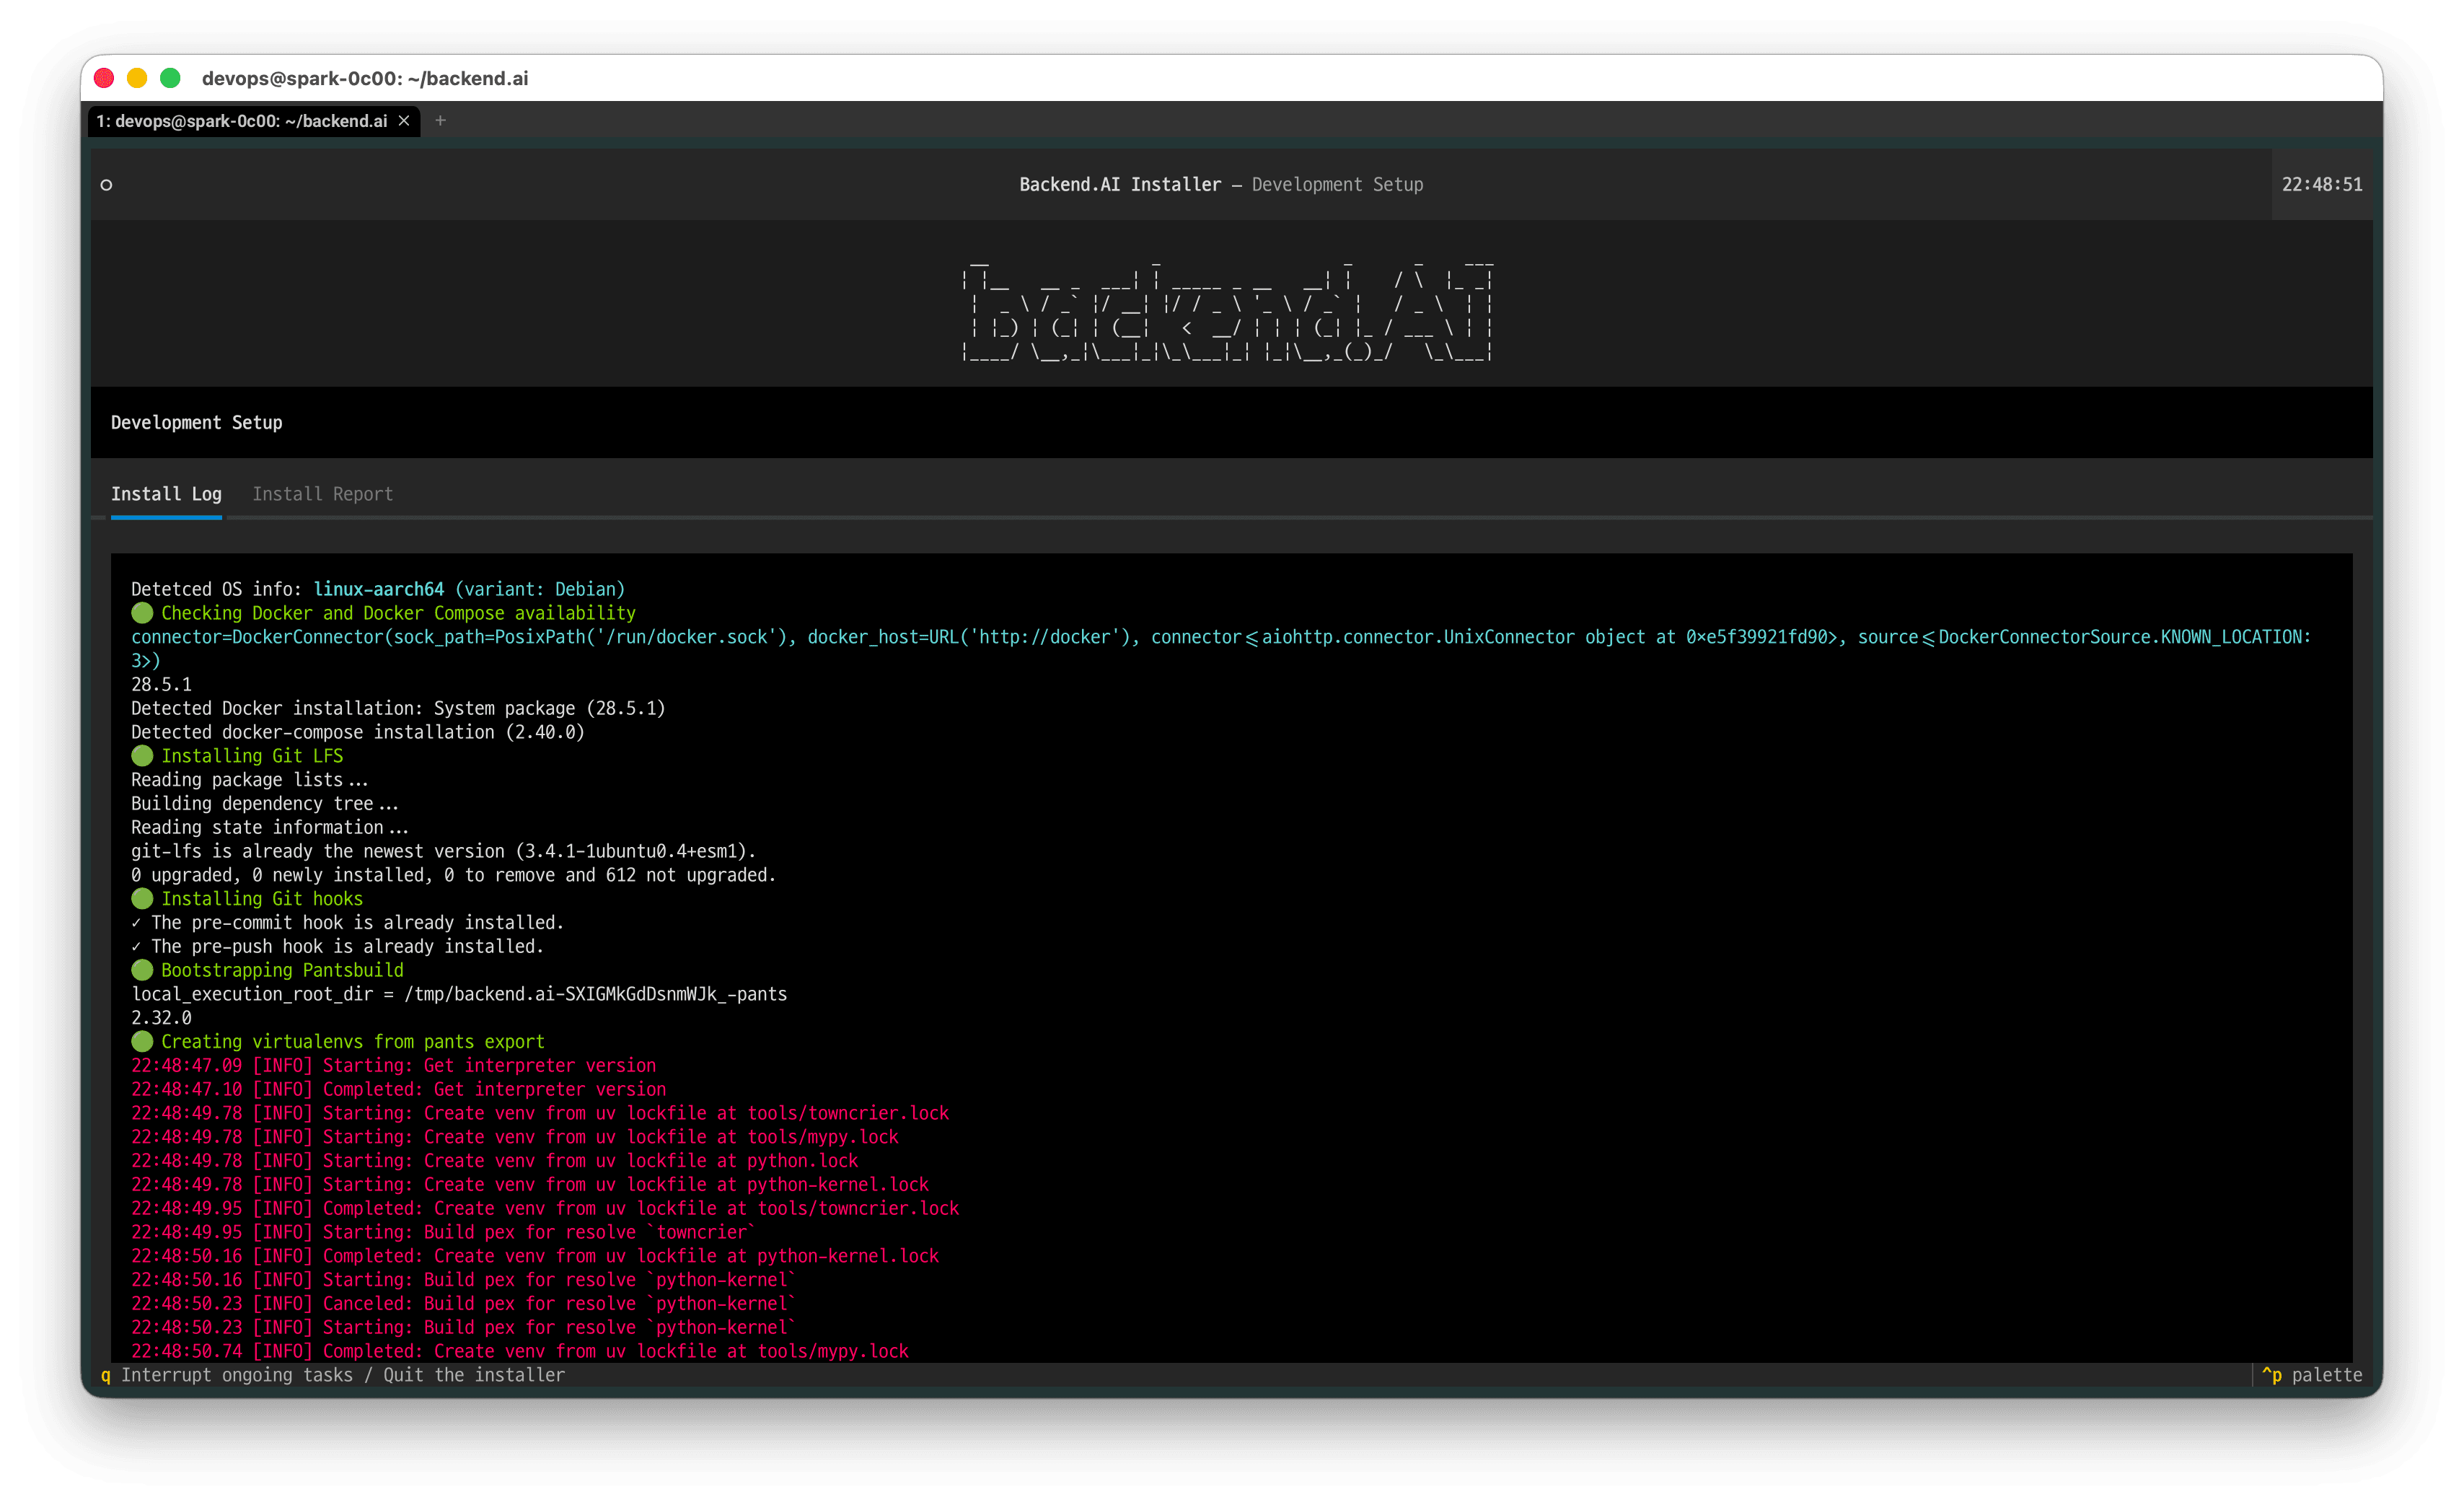The height and width of the screenshot is (1505, 2464).
Task: Click the circle icon in installer header
Action: point(106,185)
